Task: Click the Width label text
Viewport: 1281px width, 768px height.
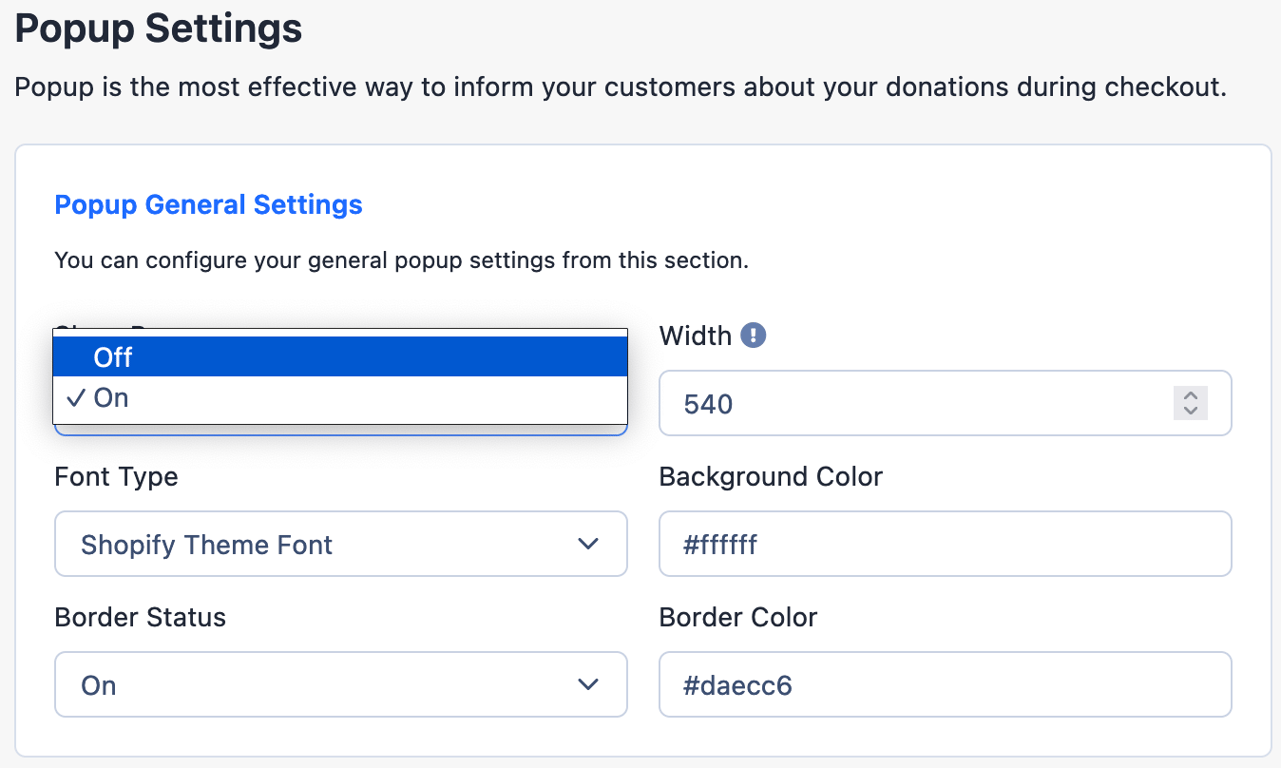Action: click(x=695, y=336)
